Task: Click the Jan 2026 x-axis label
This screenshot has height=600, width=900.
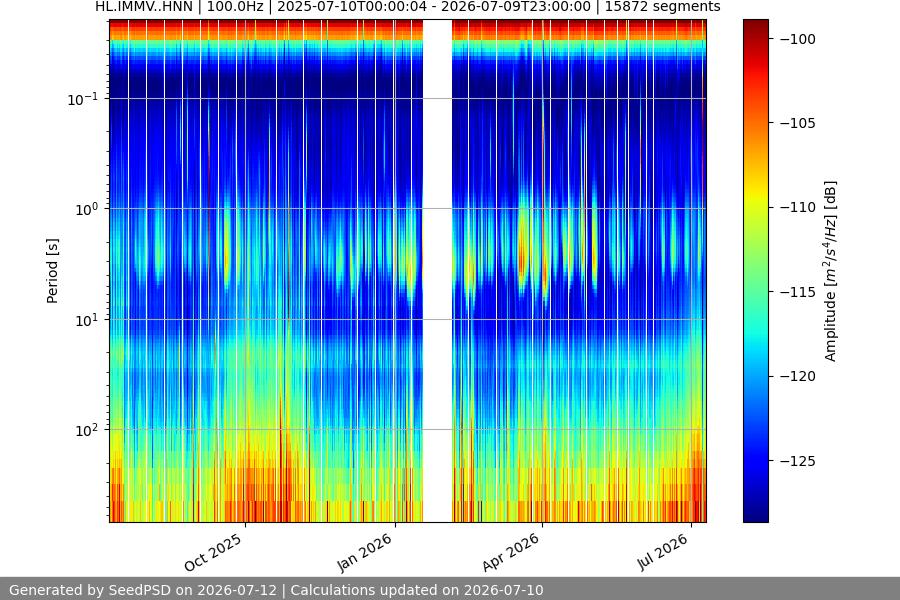Action: click(x=364, y=552)
